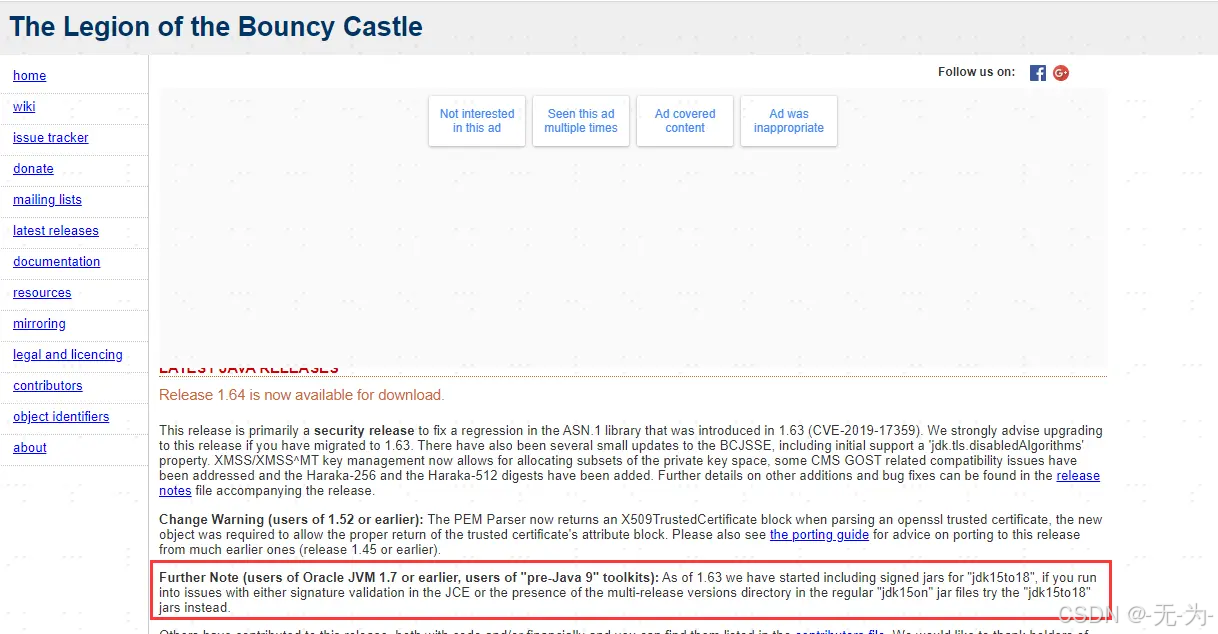Open the mirroring page link
This screenshot has height=634, width=1218.
point(39,324)
